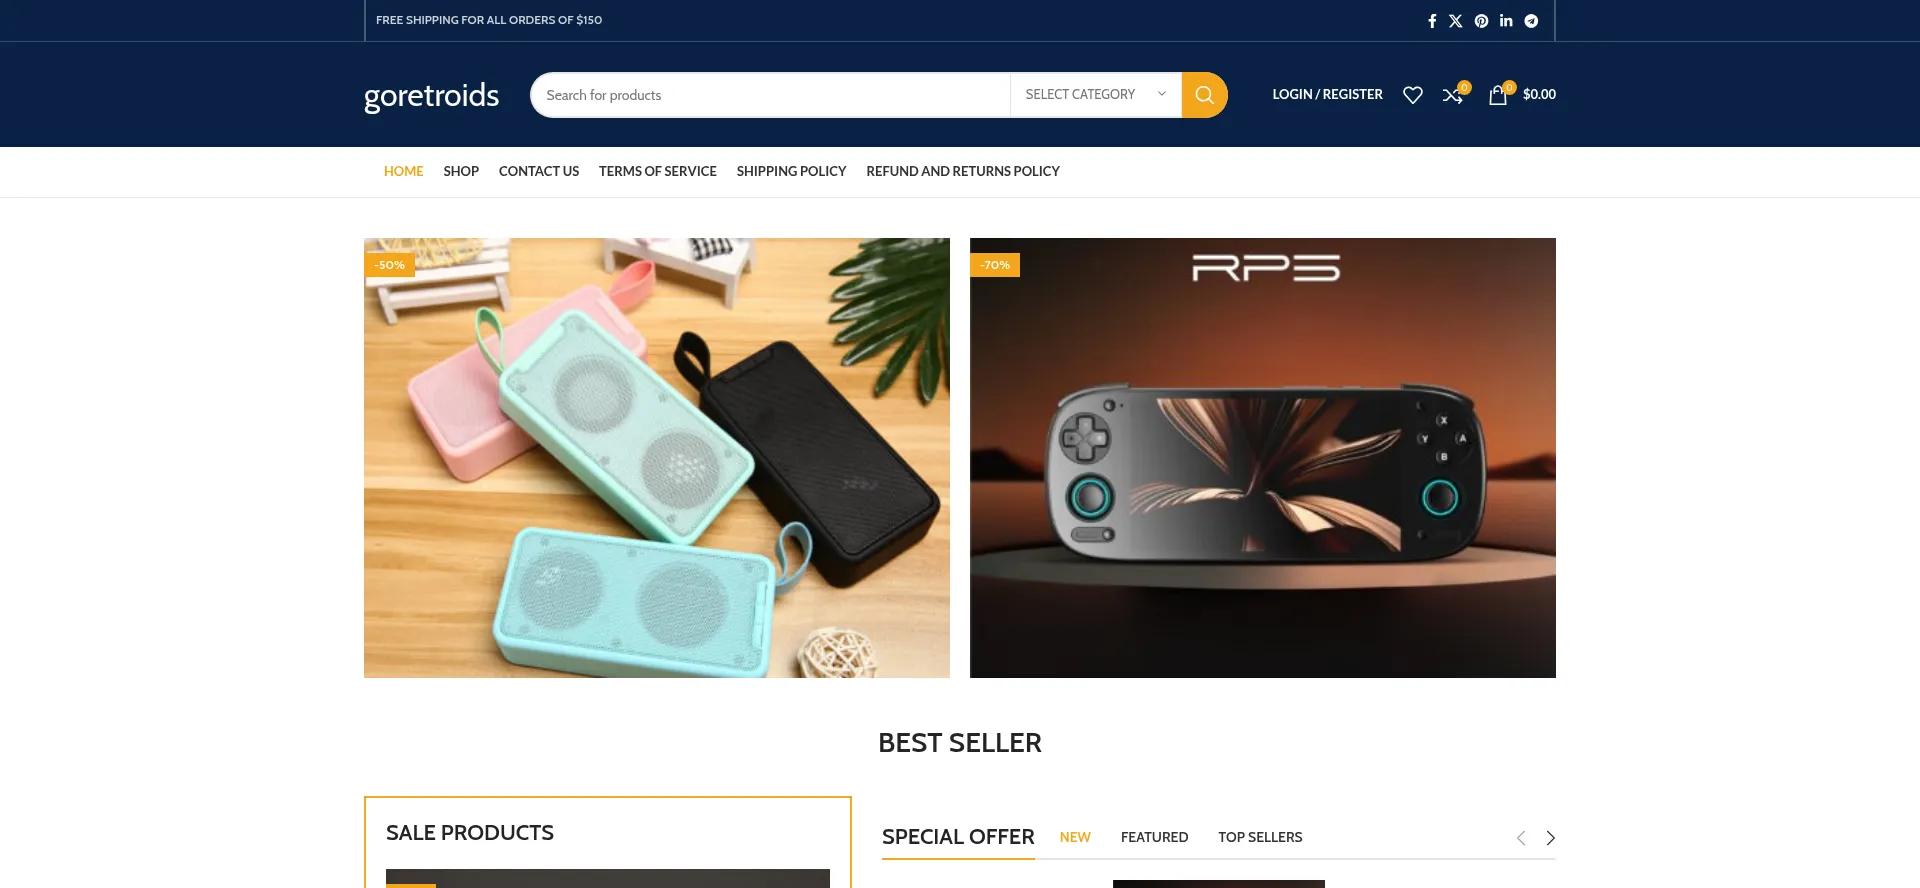Open the Shop menu item
The height and width of the screenshot is (888, 1920).
coord(461,171)
